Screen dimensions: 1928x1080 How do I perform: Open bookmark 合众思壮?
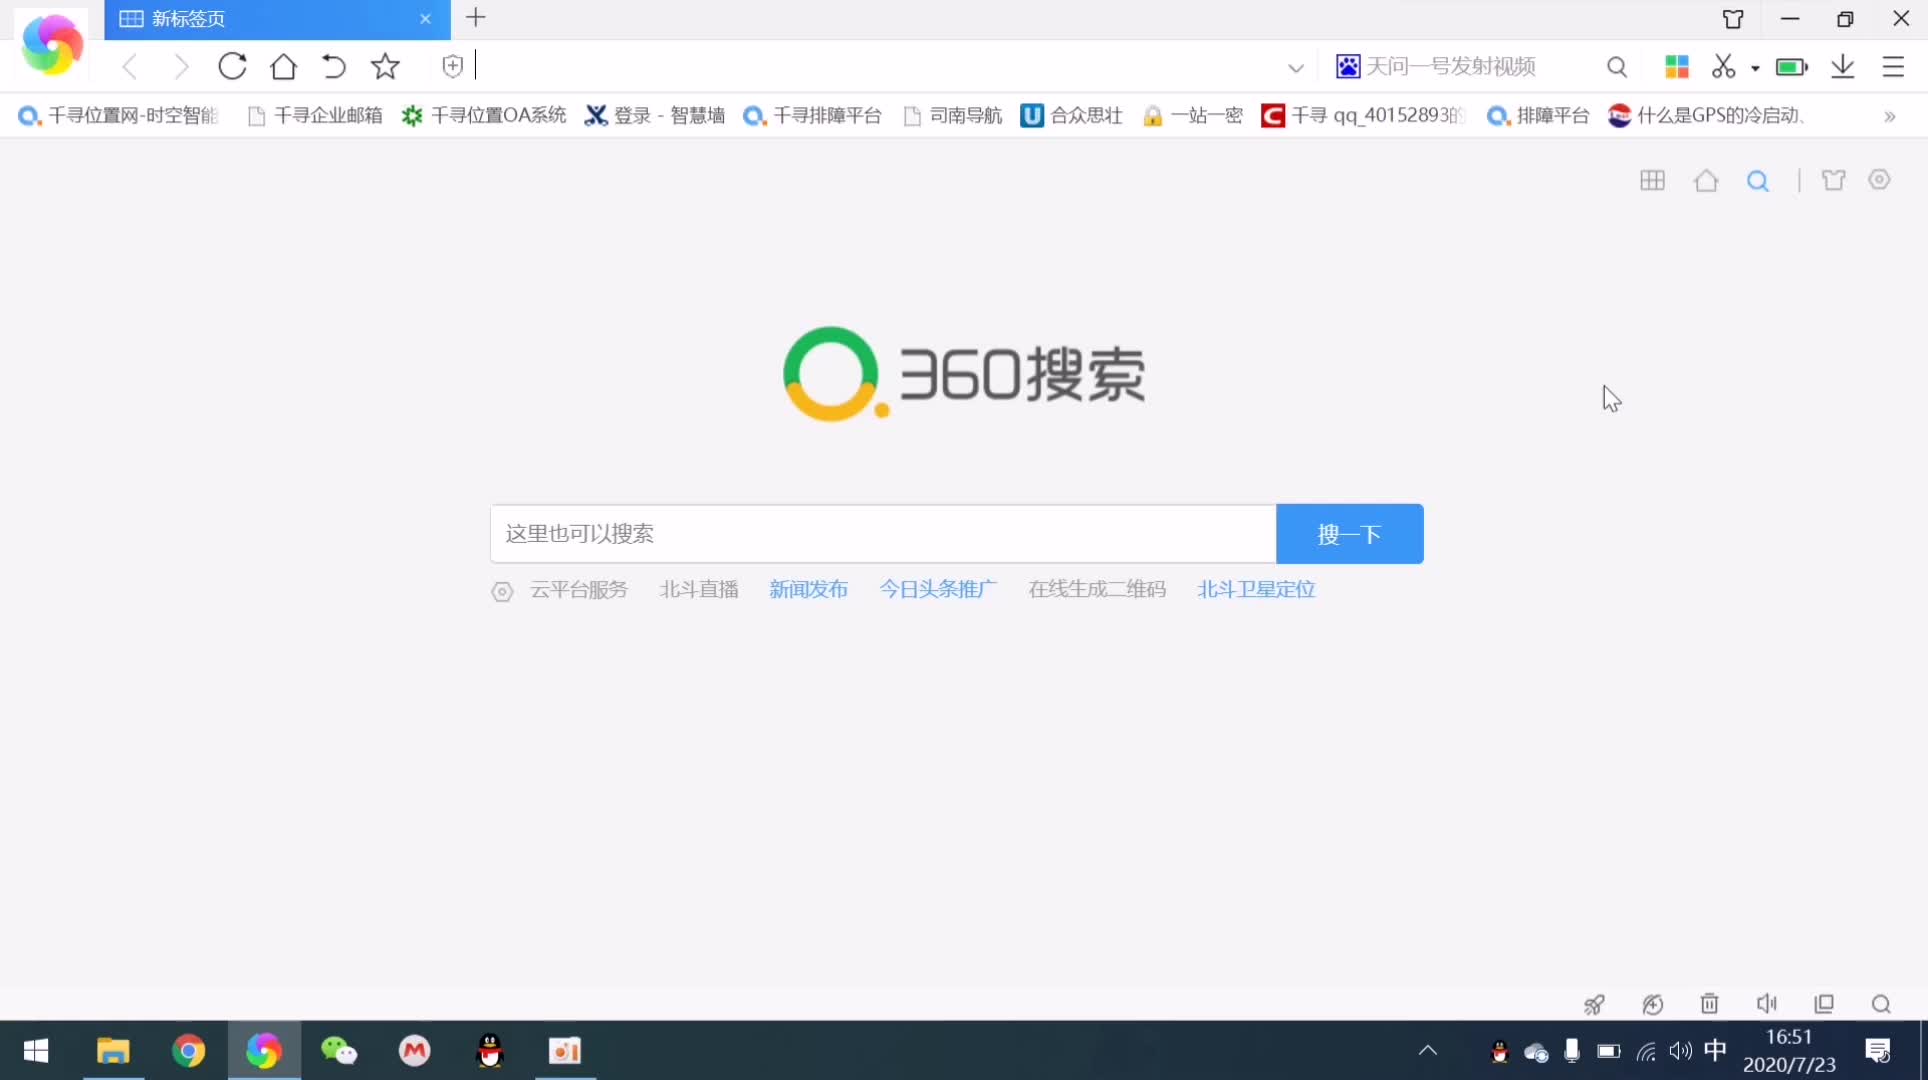[x=1071, y=116]
